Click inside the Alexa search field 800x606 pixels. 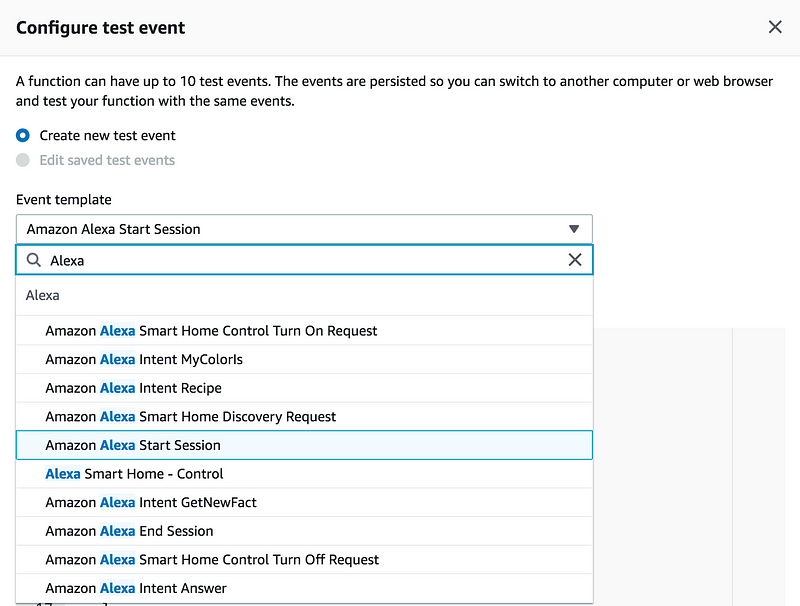300,260
